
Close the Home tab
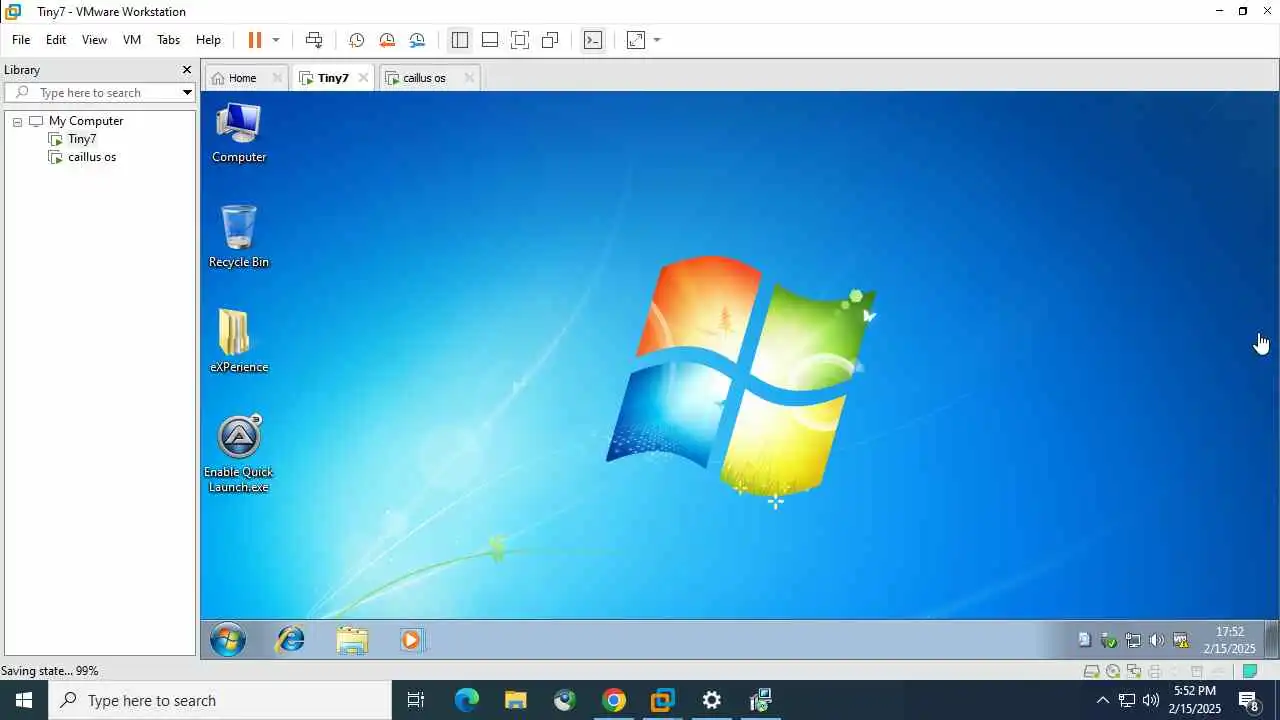(x=278, y=78)
